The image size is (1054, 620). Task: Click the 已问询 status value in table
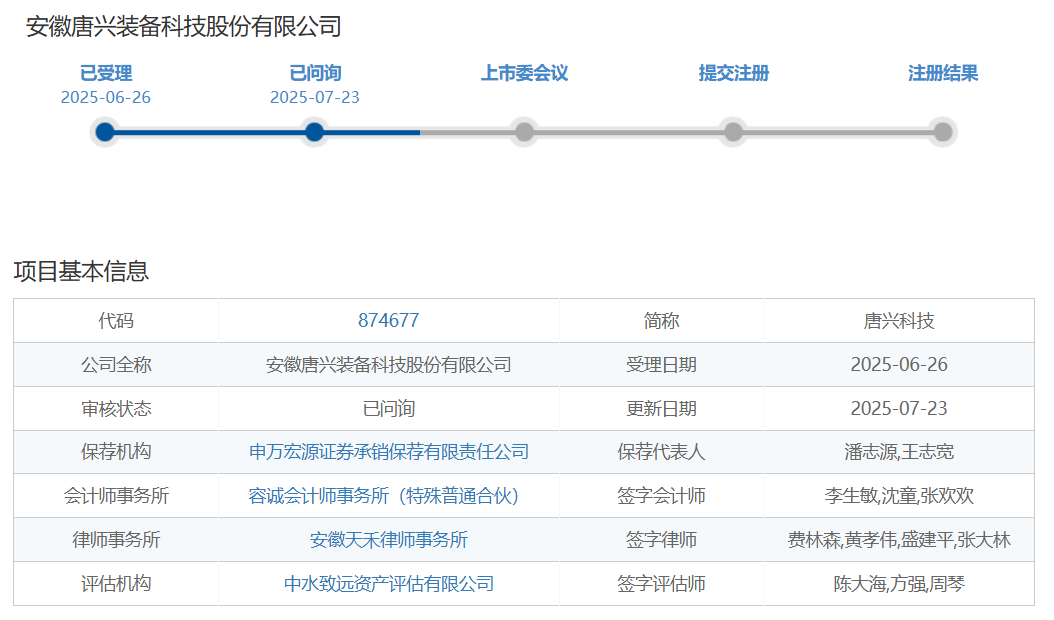tap(389, 408)
